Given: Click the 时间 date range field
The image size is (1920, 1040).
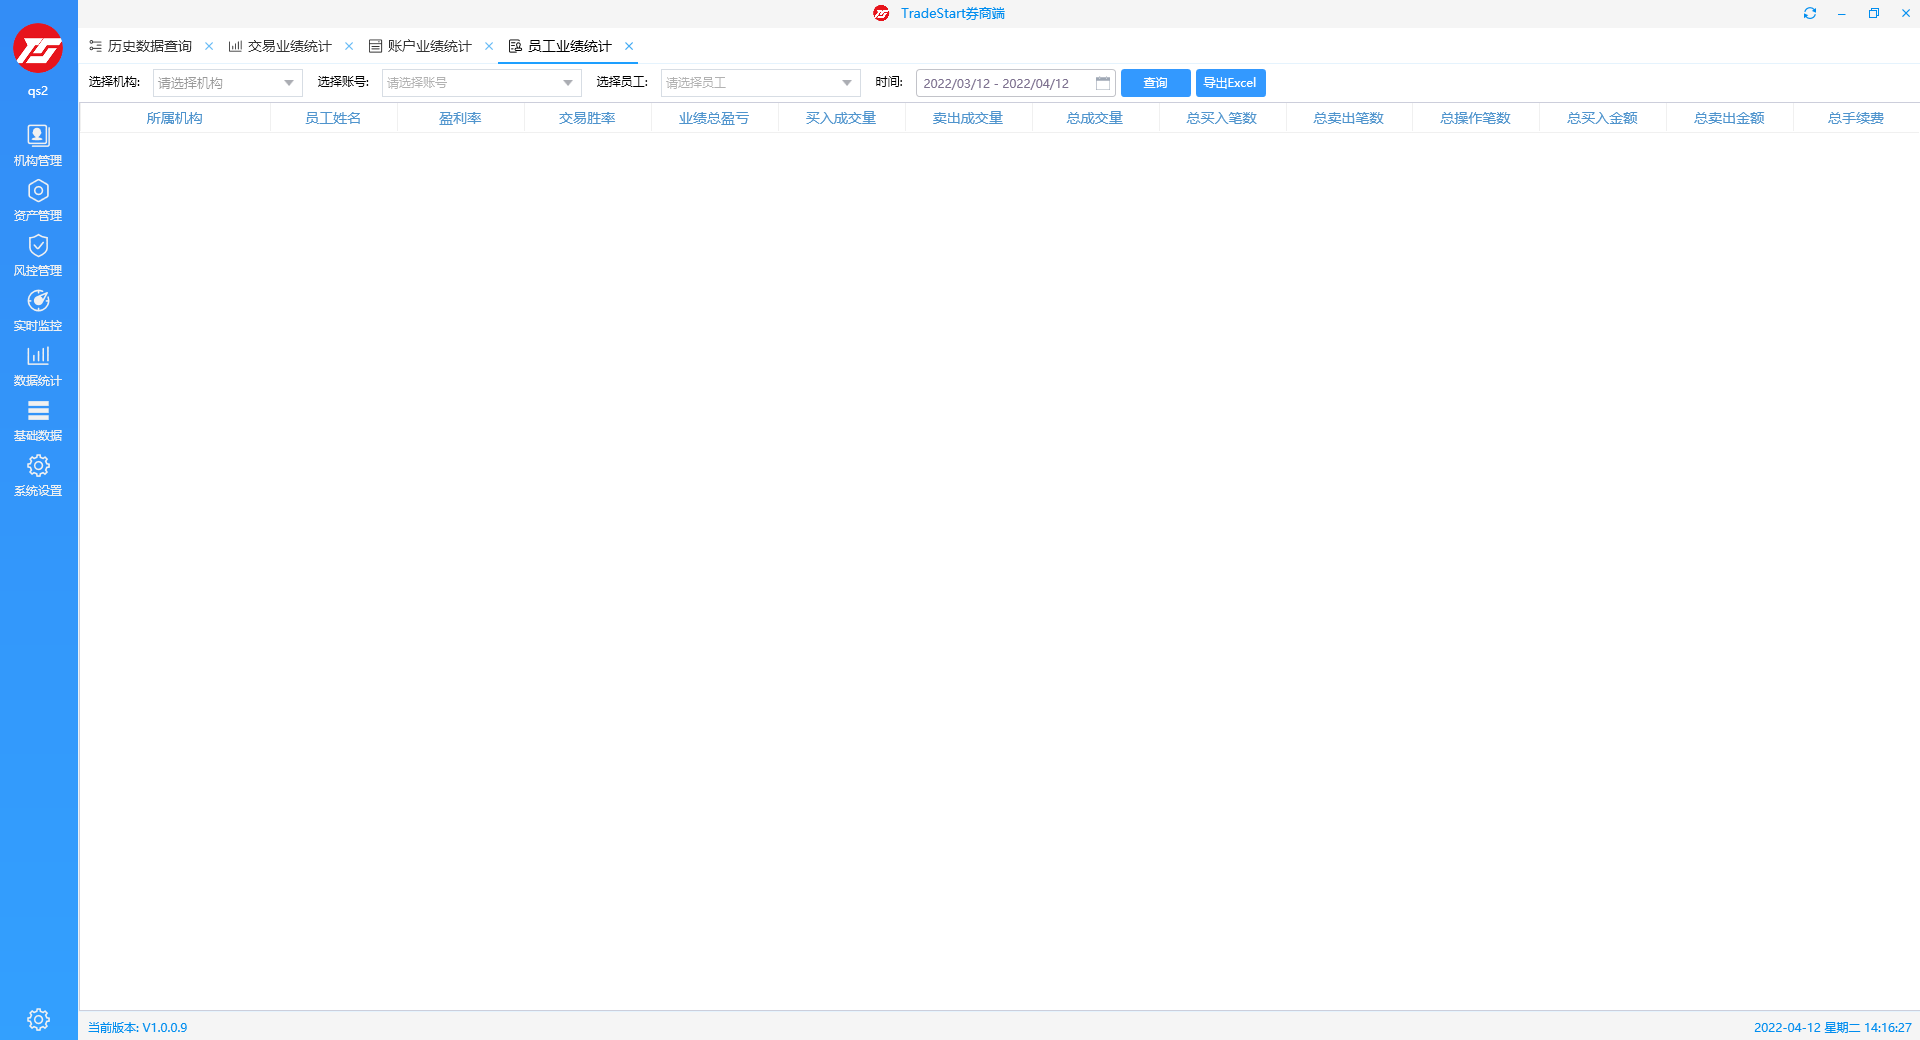Looking at the screenshot, I should pyautogui.click(x=1000, y=83).
